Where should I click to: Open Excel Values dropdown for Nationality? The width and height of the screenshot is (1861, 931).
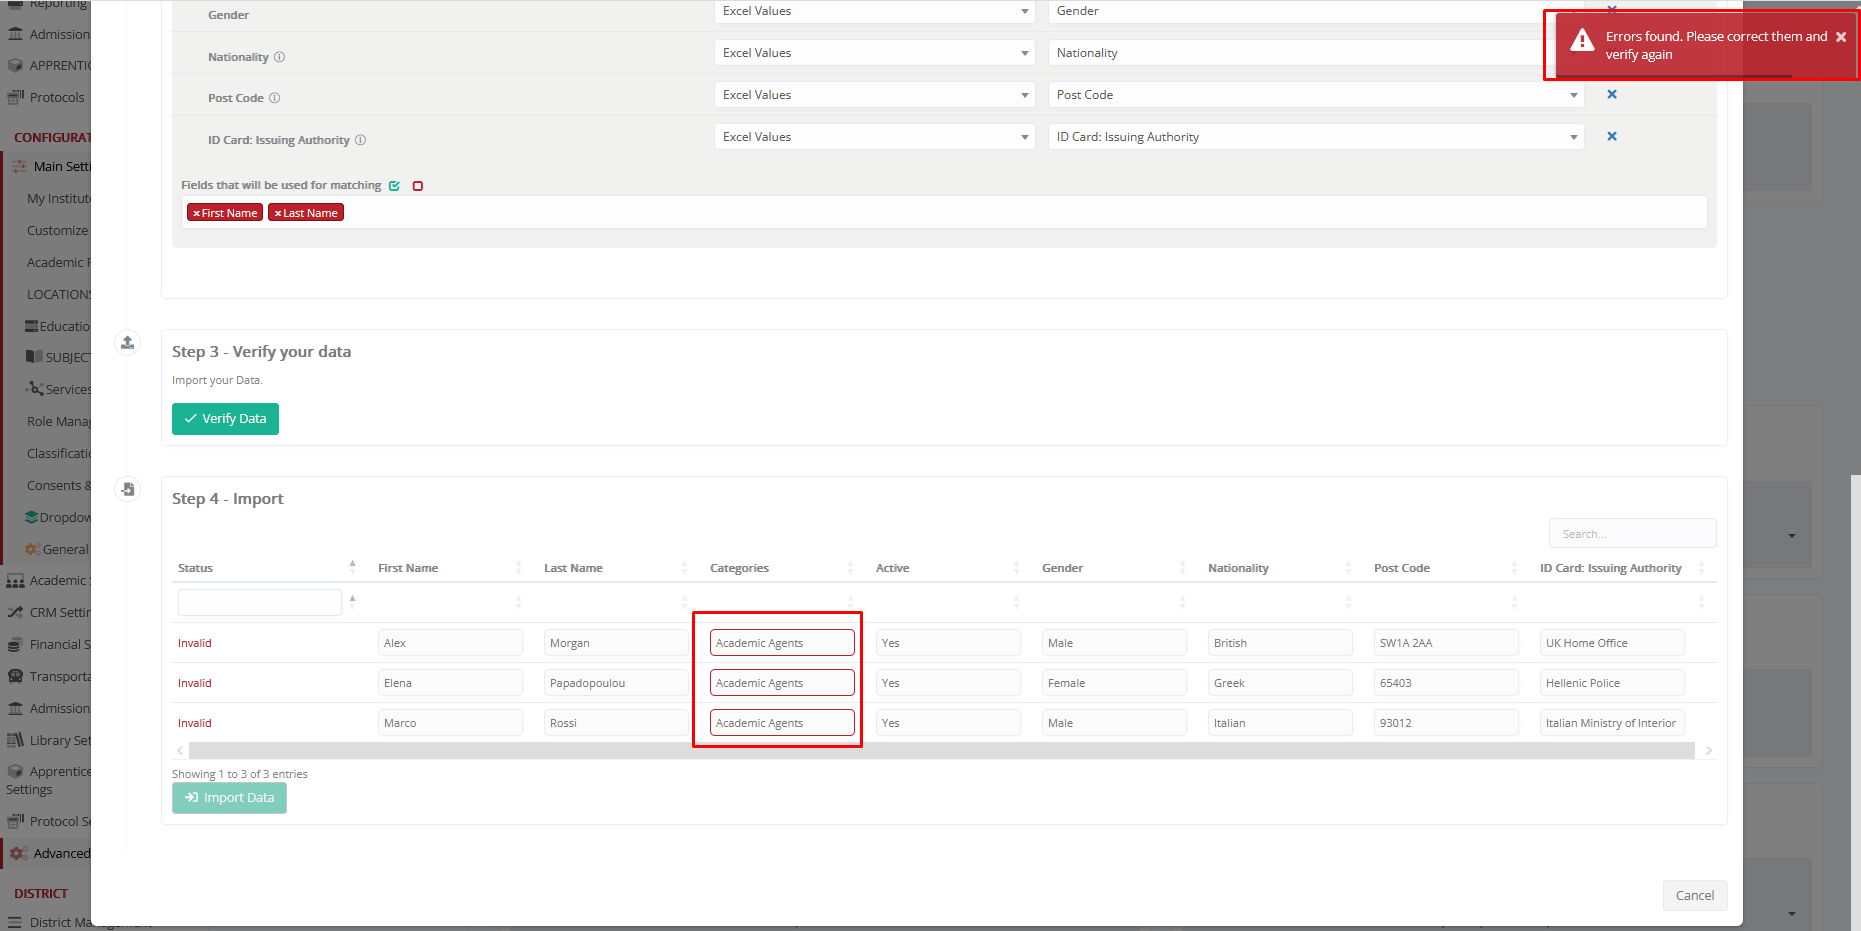click(x=874, y=53)
